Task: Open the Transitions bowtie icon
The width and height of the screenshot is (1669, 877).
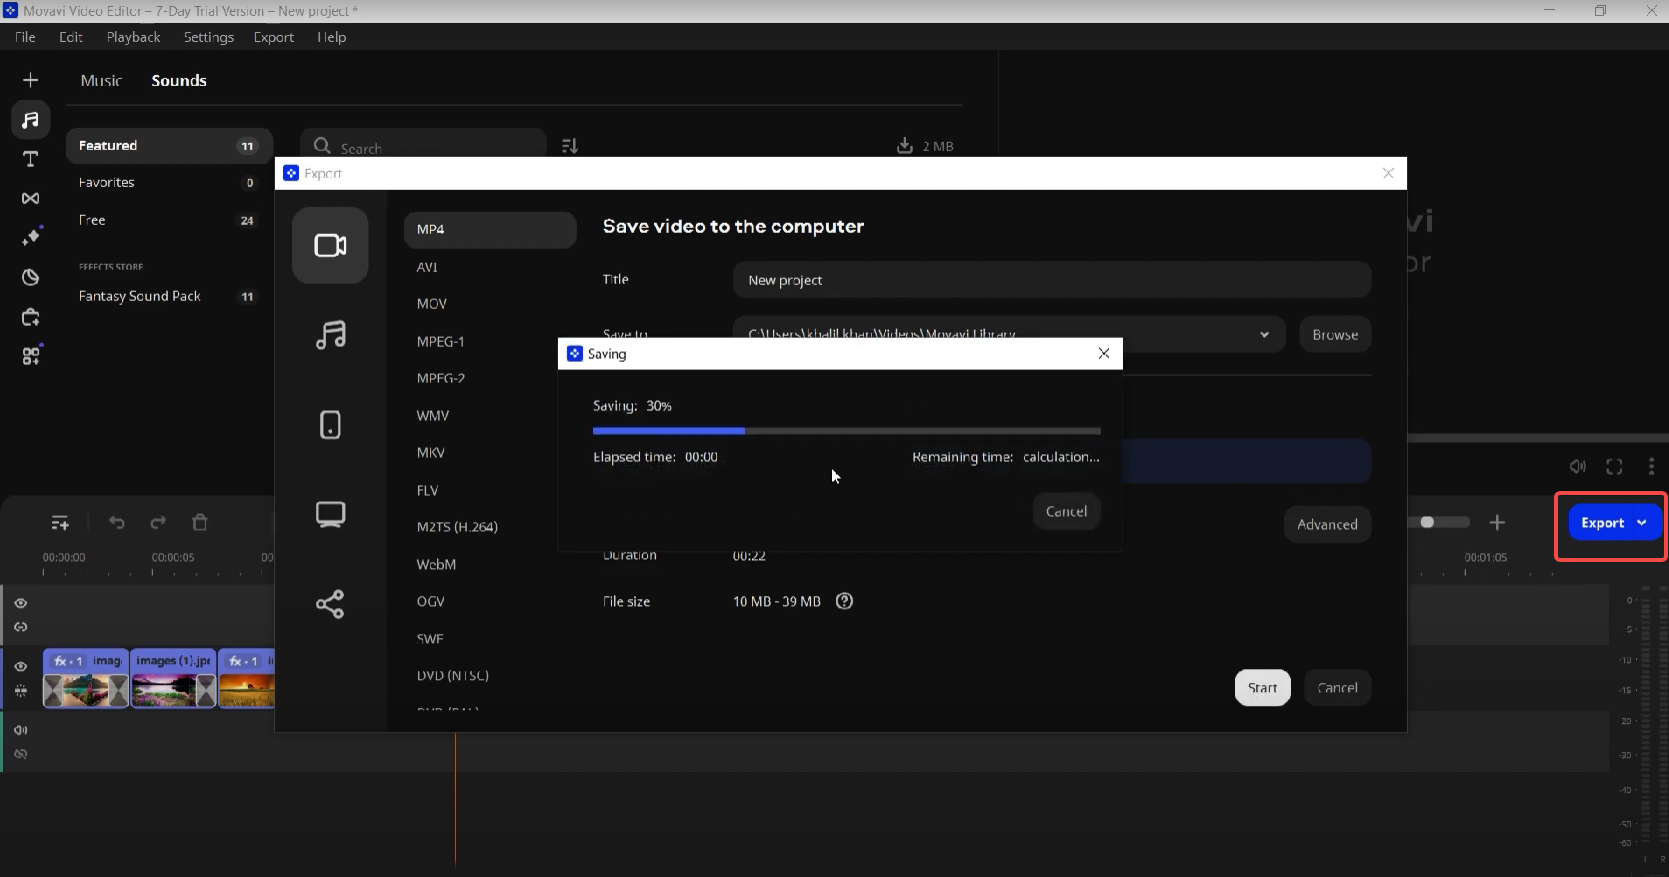Action: 31,198
